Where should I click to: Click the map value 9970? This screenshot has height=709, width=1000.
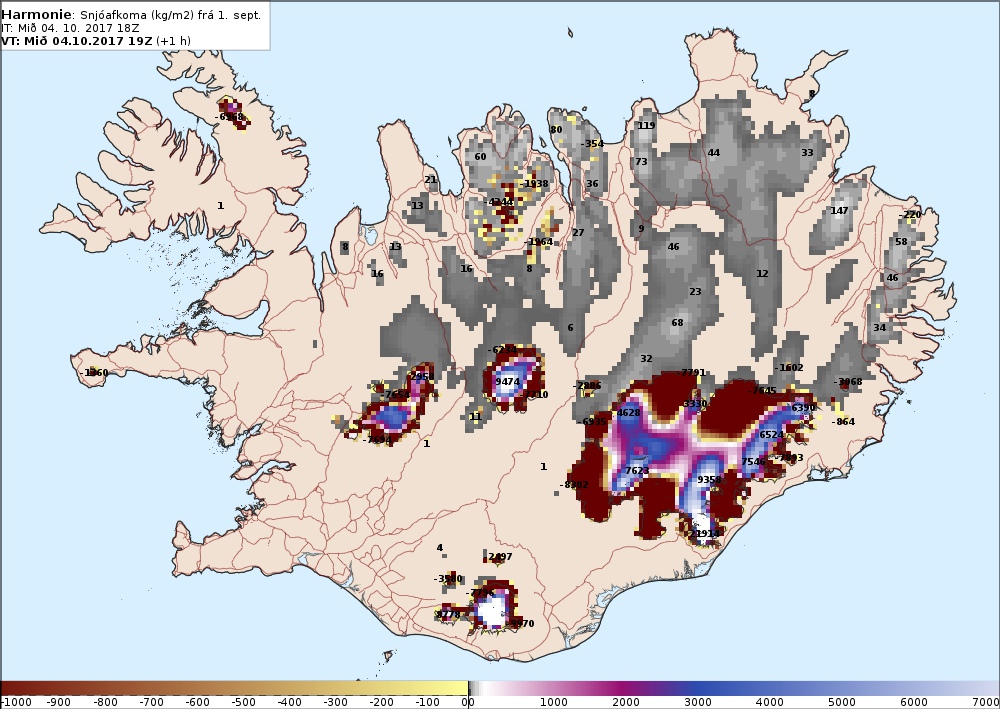point(522,624)
